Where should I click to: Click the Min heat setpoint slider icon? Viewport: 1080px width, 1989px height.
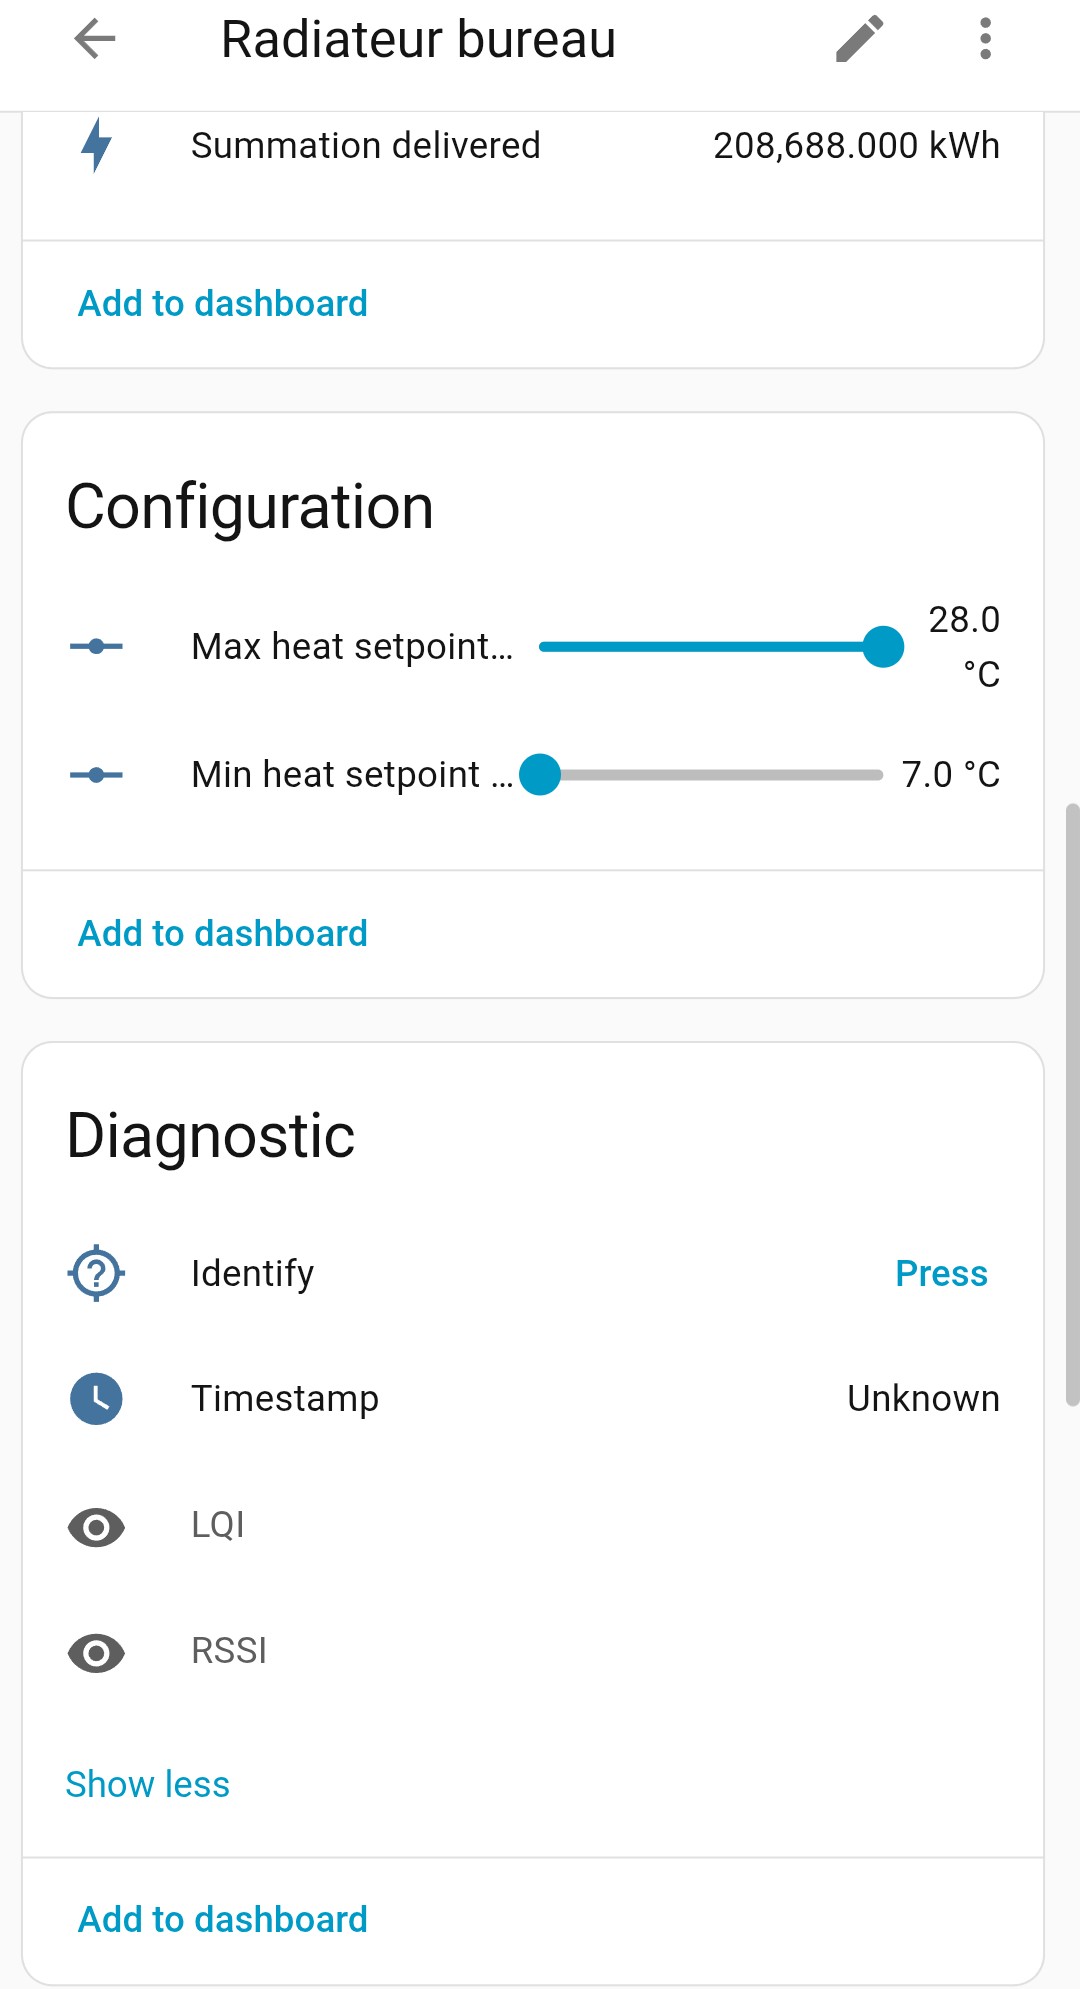click(x=96, y=775)
